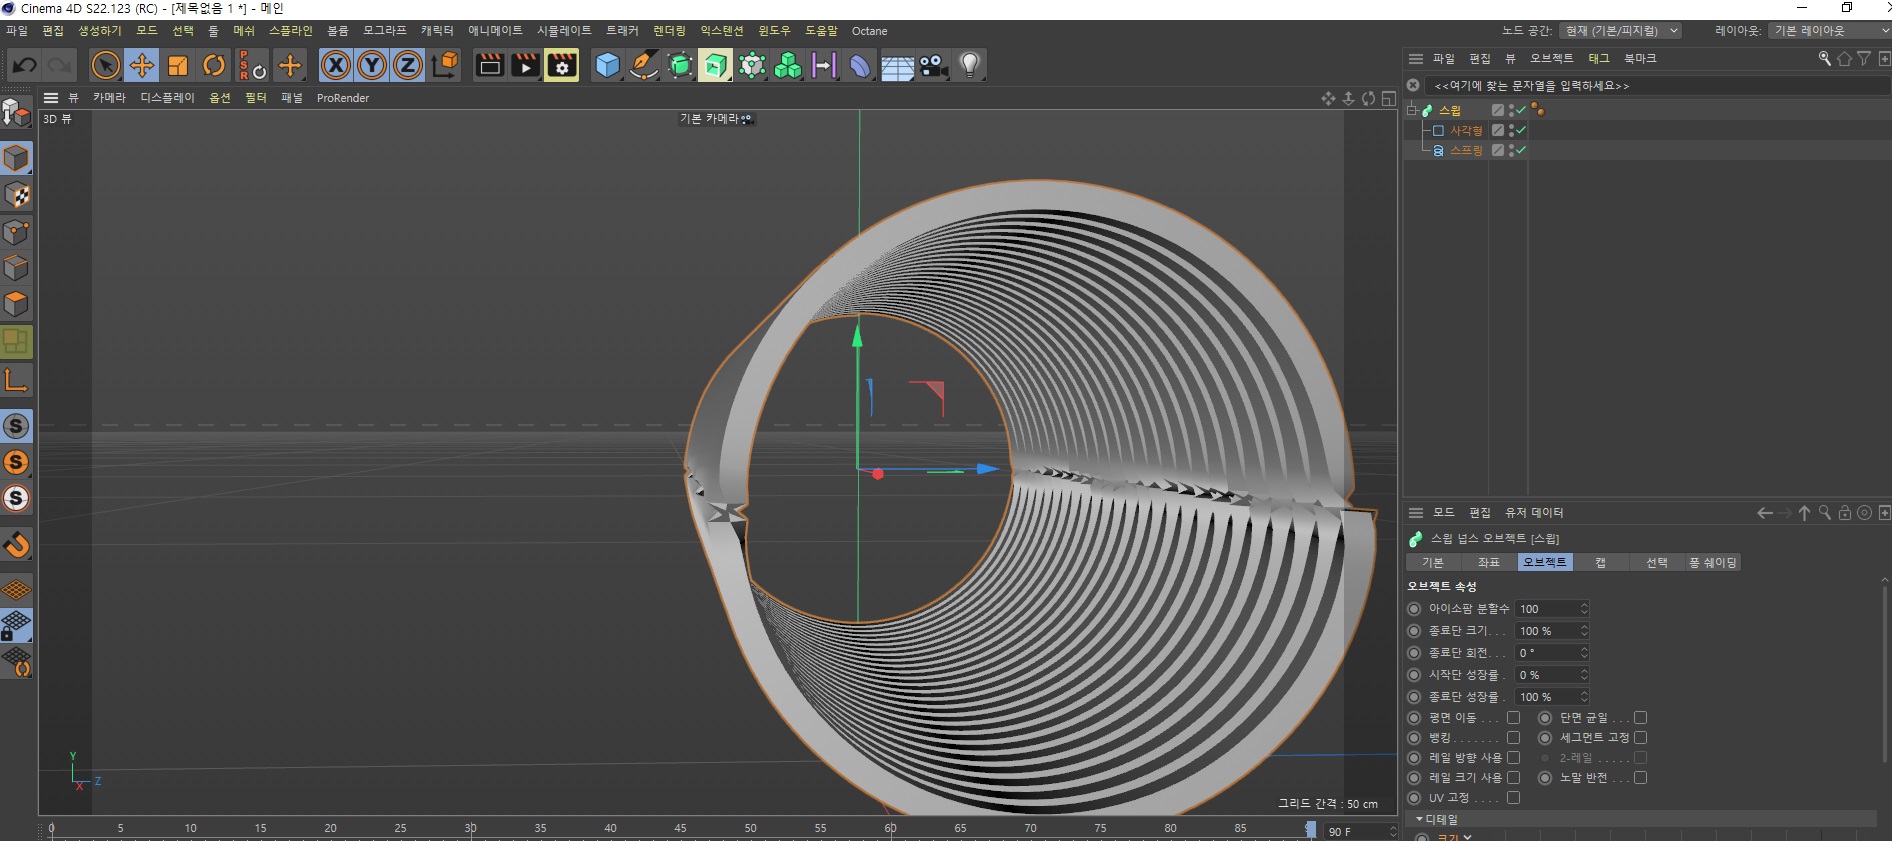
Task: Switch to Points mode
Action: tap(16, 232)
